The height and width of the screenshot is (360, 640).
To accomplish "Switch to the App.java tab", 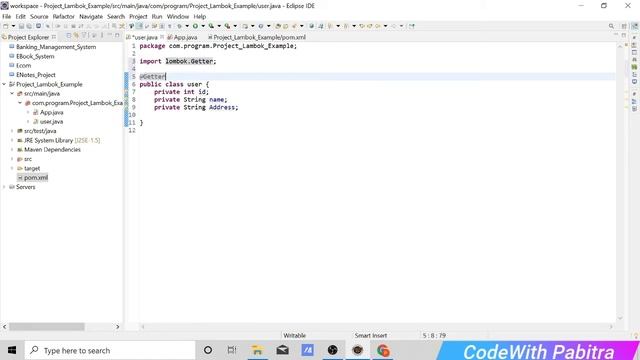I will coord(182,37).
